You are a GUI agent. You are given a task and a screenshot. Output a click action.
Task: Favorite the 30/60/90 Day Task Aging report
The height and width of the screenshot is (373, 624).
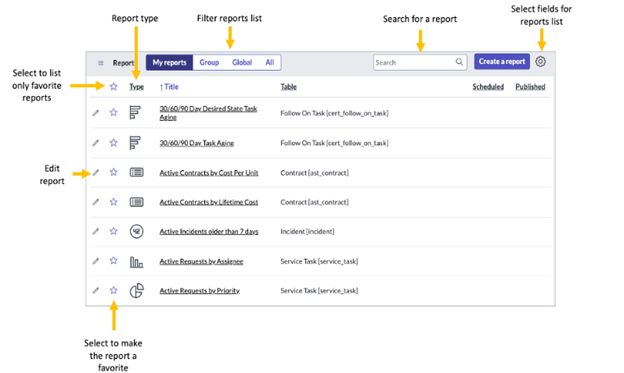click(113, 143)
